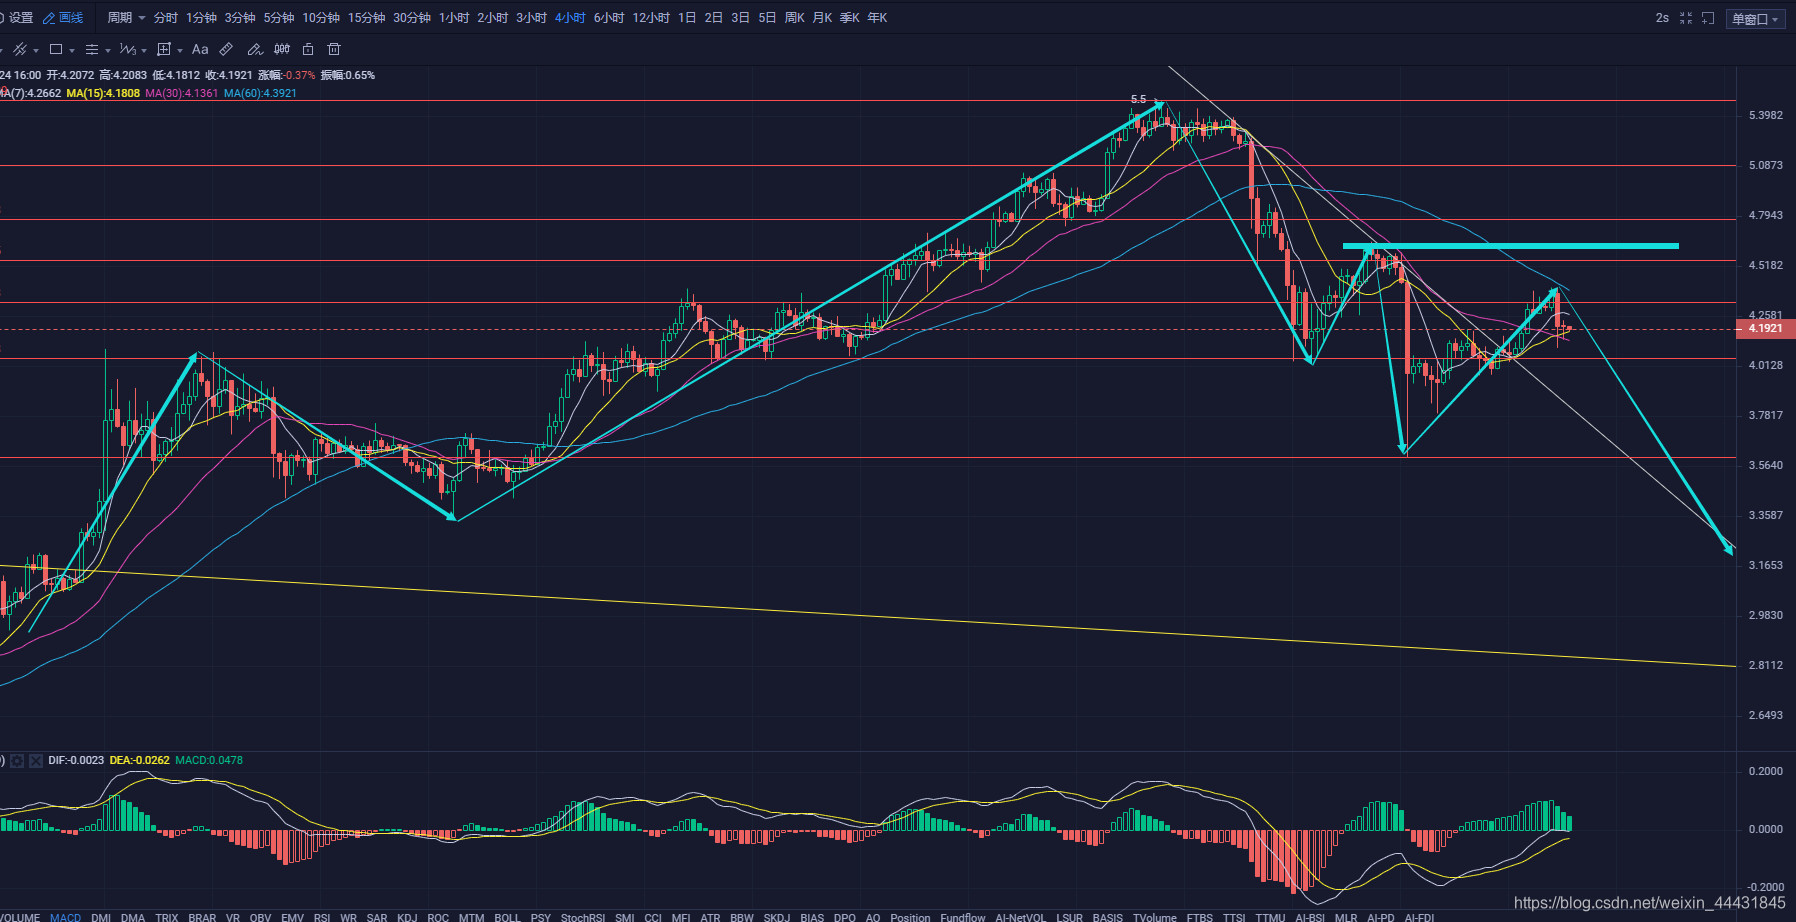Image resolution: width=1796 pixels, height=922 pixels.
Task: Switch to the 1分钟 timeframe
Action: (x=201, y=18)
